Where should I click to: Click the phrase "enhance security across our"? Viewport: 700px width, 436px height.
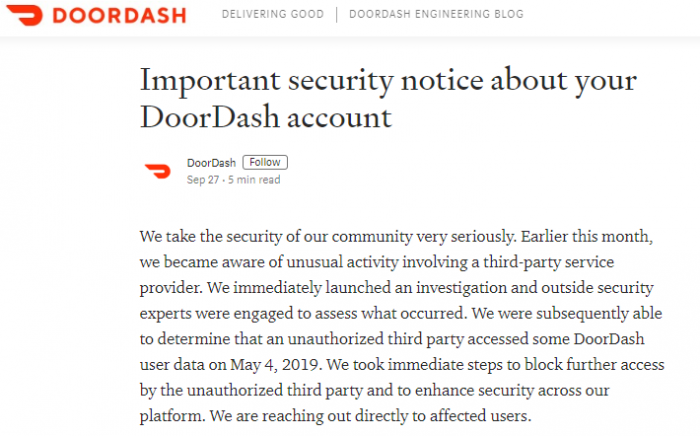(512, 390)
